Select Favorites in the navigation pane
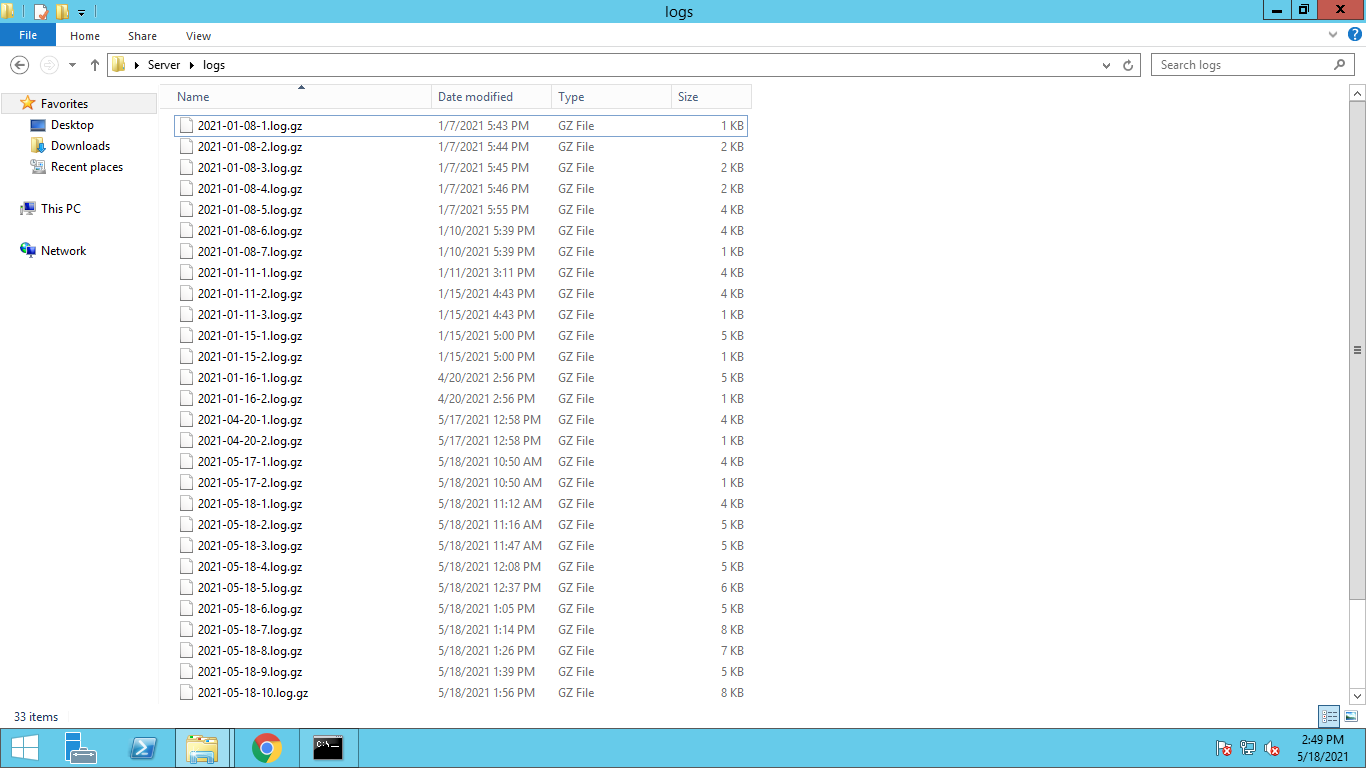Screen dimensions: 1366x768 pyautogui.click(x=64, y=104)
